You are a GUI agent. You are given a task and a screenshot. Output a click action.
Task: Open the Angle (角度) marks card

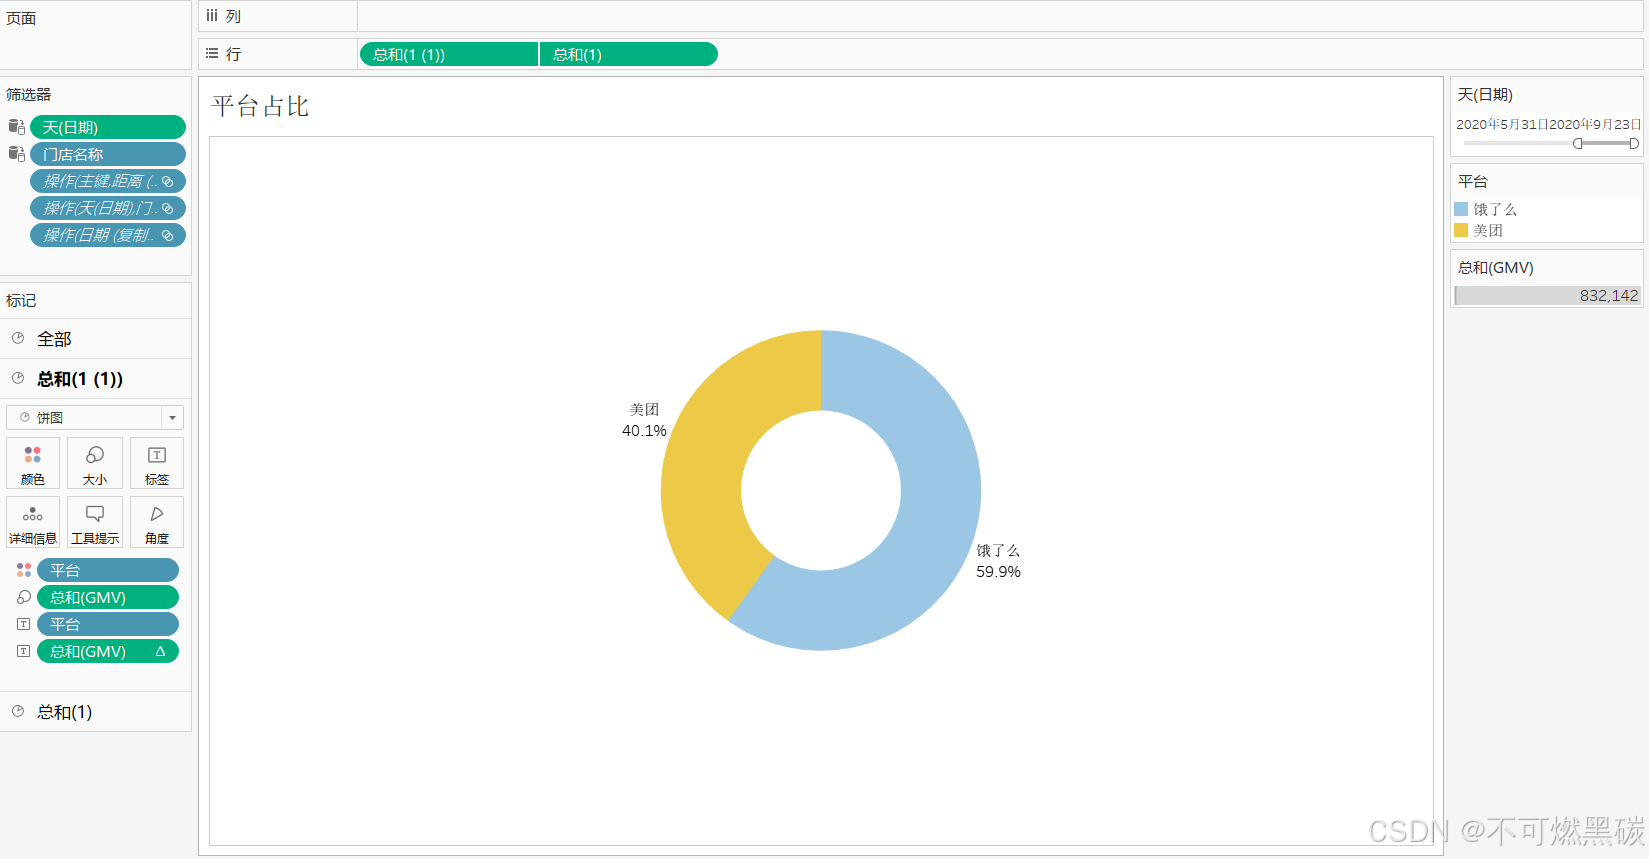[x=157, y=522]
